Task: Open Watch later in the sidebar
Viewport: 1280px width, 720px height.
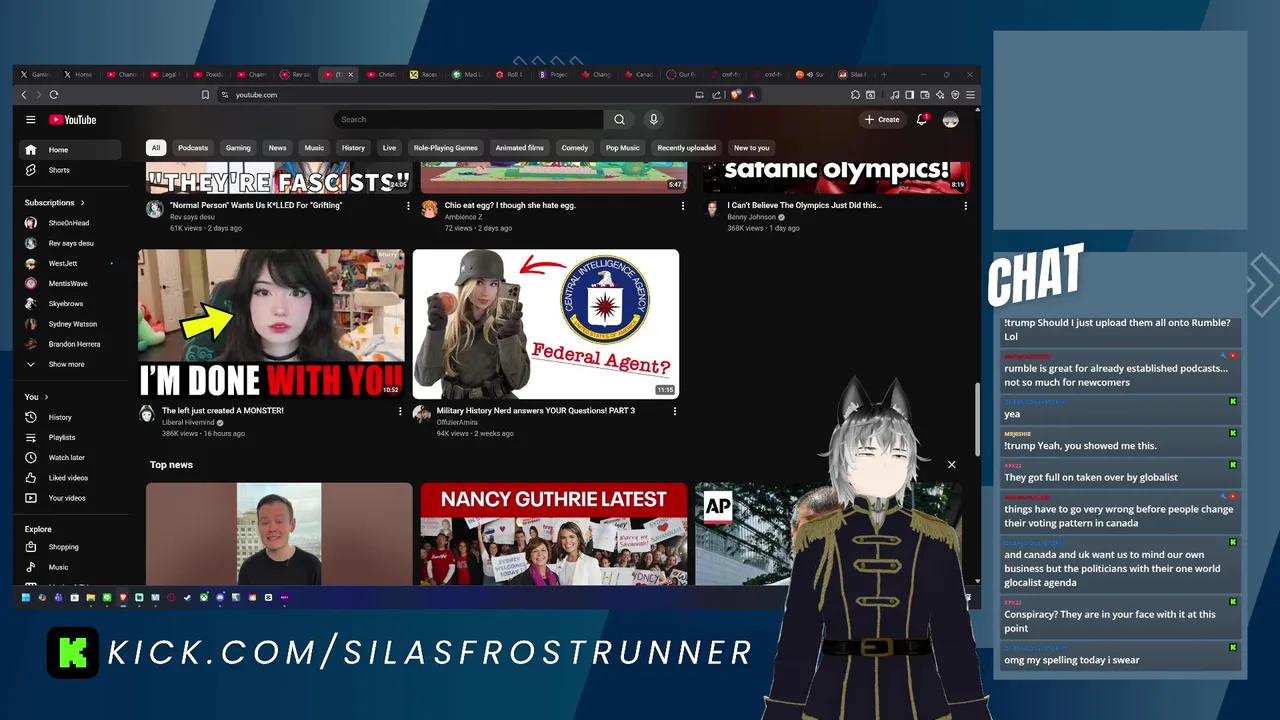Action: coord(70,457)
